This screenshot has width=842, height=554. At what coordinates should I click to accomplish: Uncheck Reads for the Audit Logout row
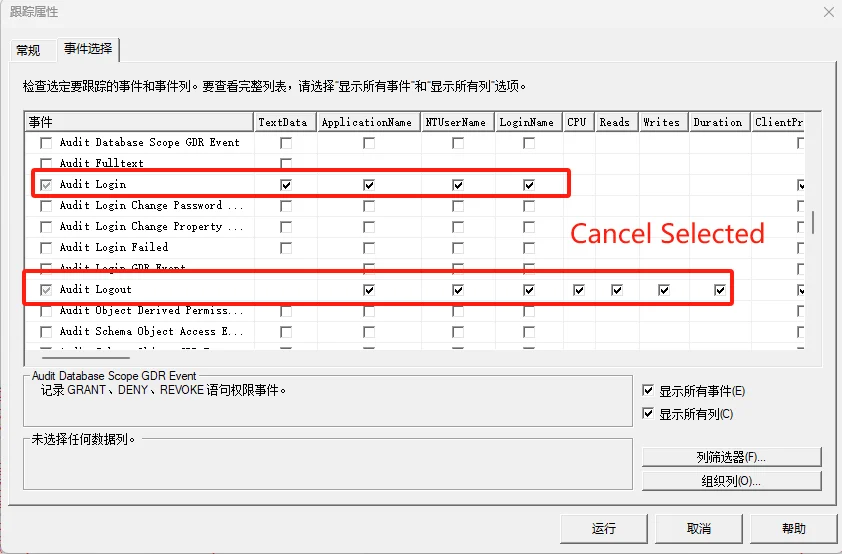point(617,290)
